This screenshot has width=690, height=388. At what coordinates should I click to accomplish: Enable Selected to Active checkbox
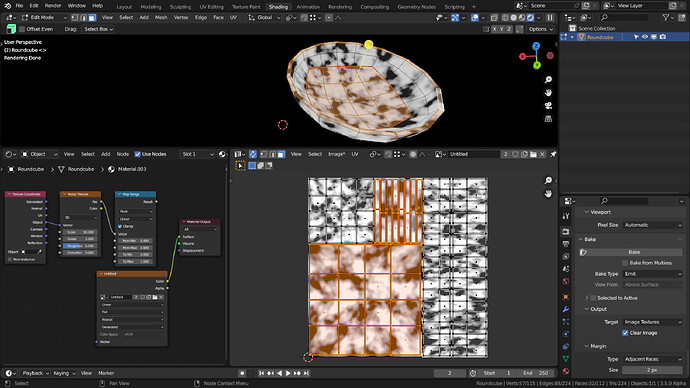[x=593, y=298]
